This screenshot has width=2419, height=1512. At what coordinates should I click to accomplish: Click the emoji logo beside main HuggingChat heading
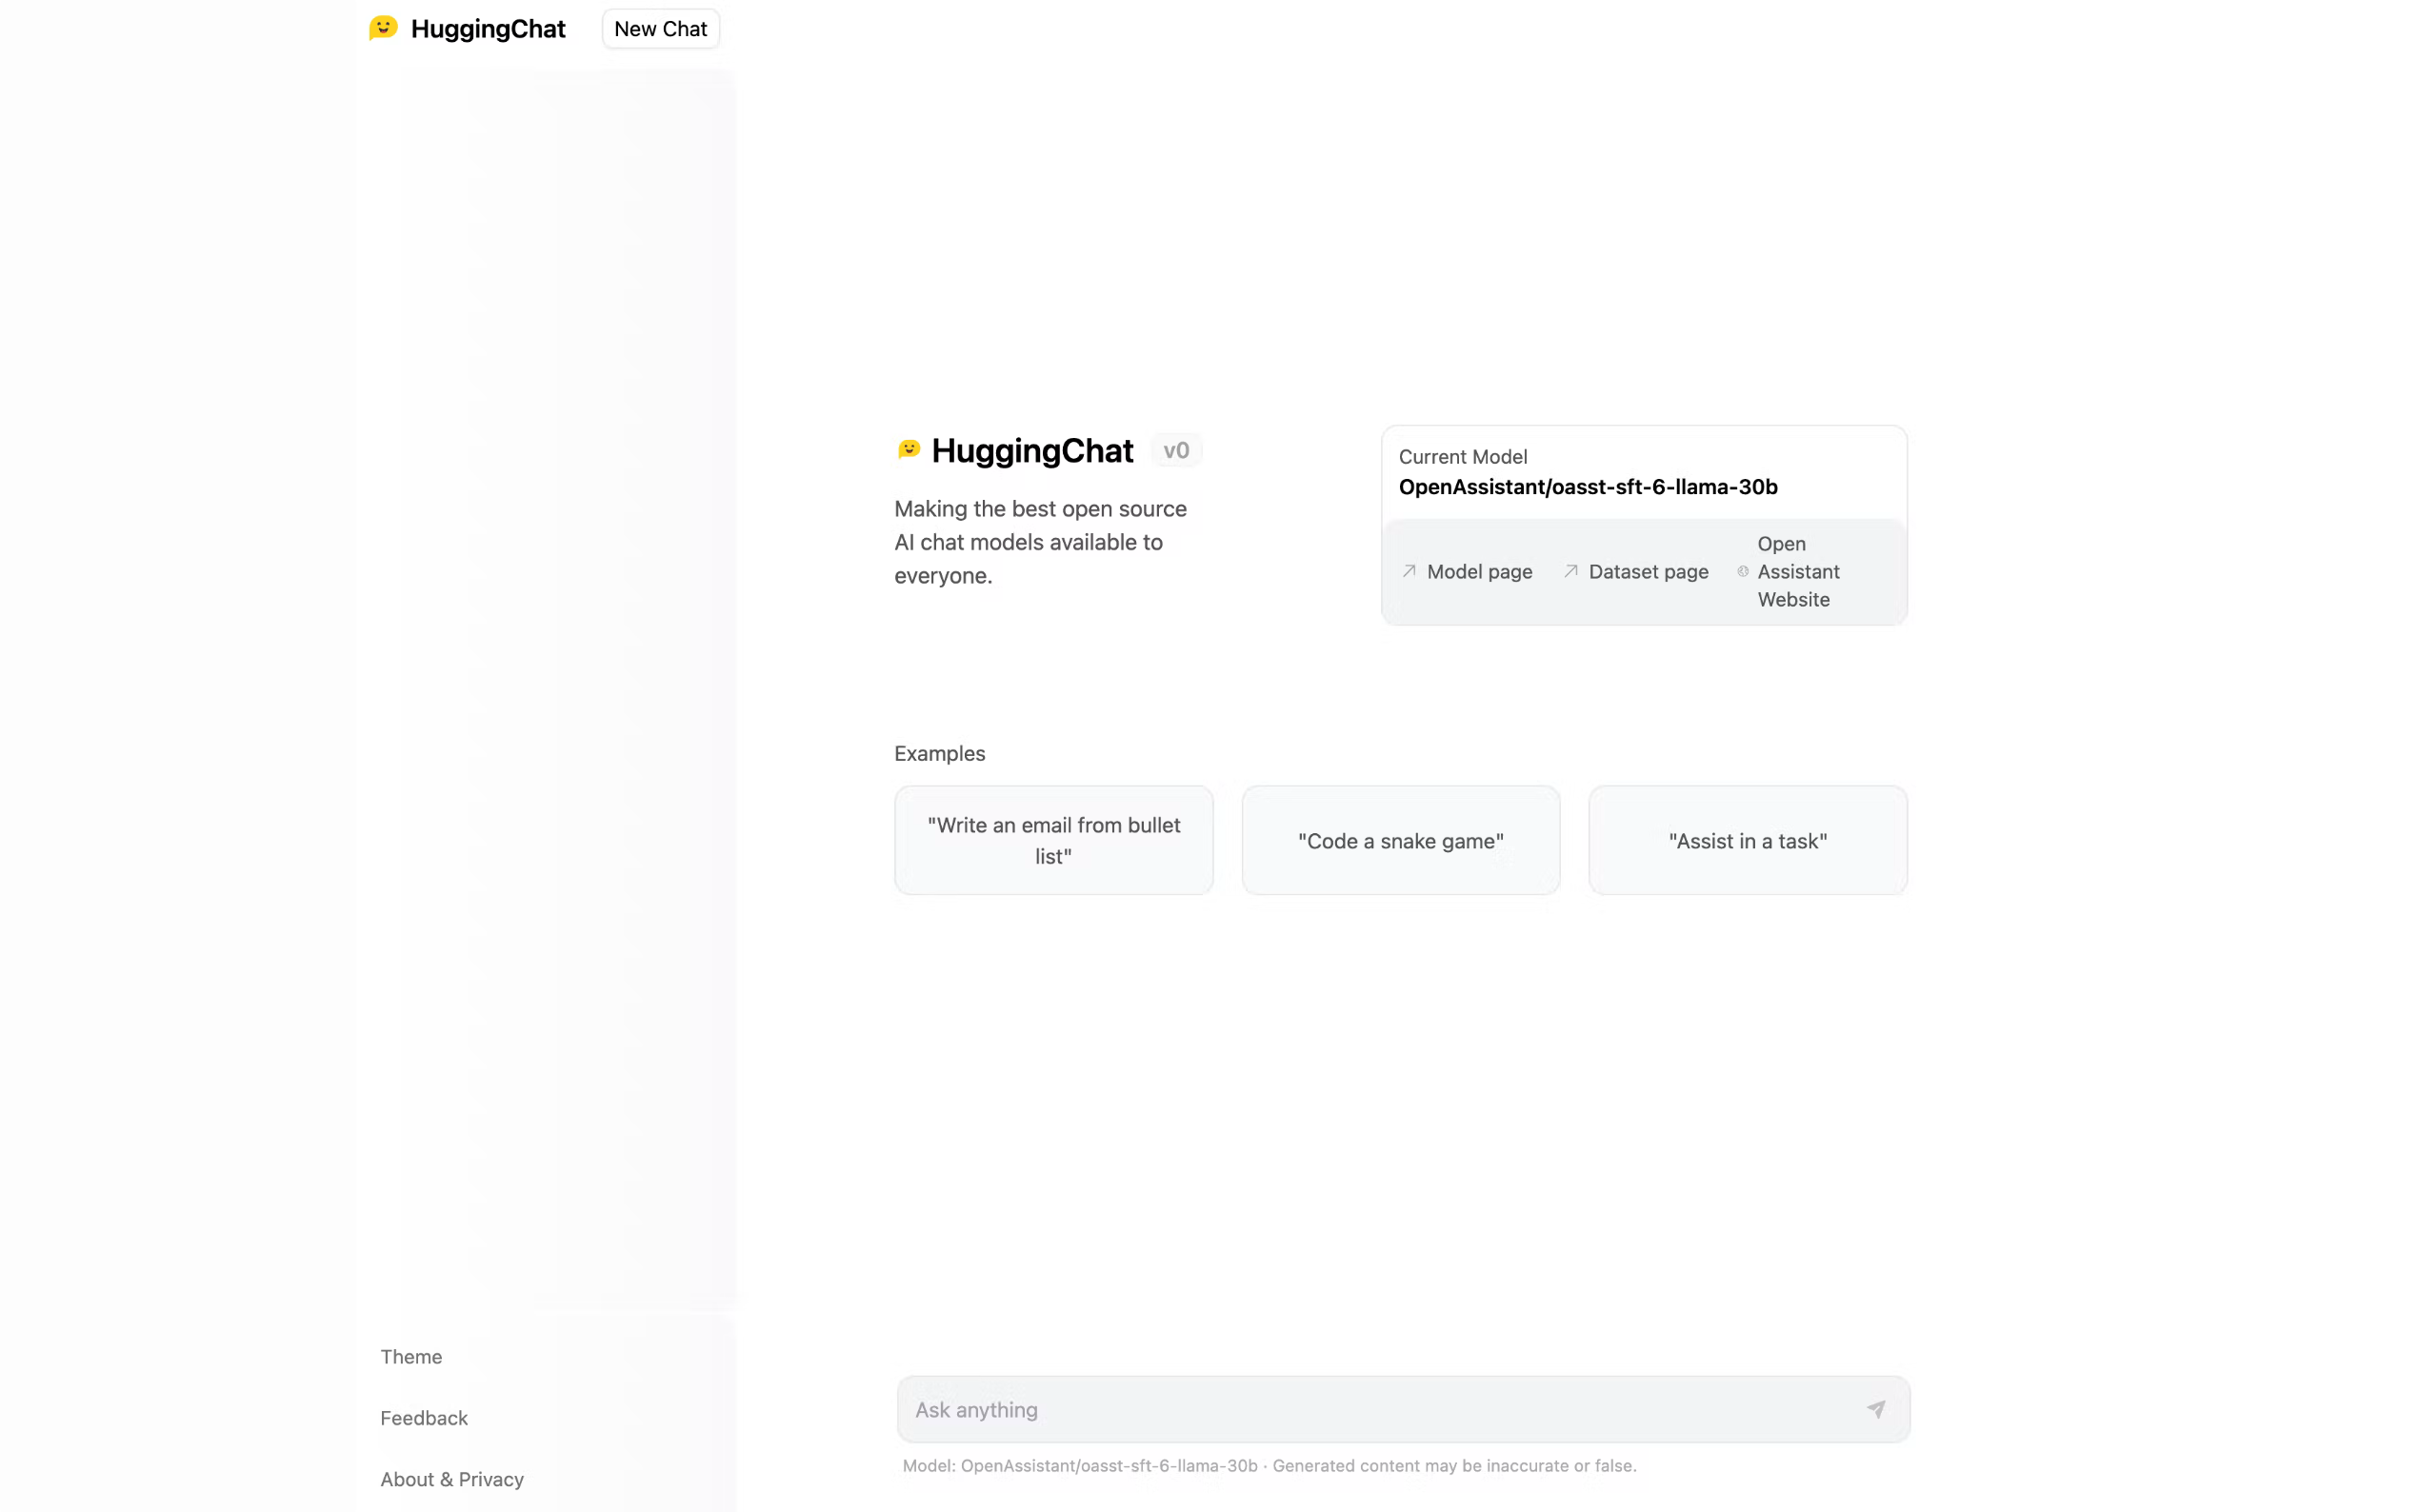point(909,450)
